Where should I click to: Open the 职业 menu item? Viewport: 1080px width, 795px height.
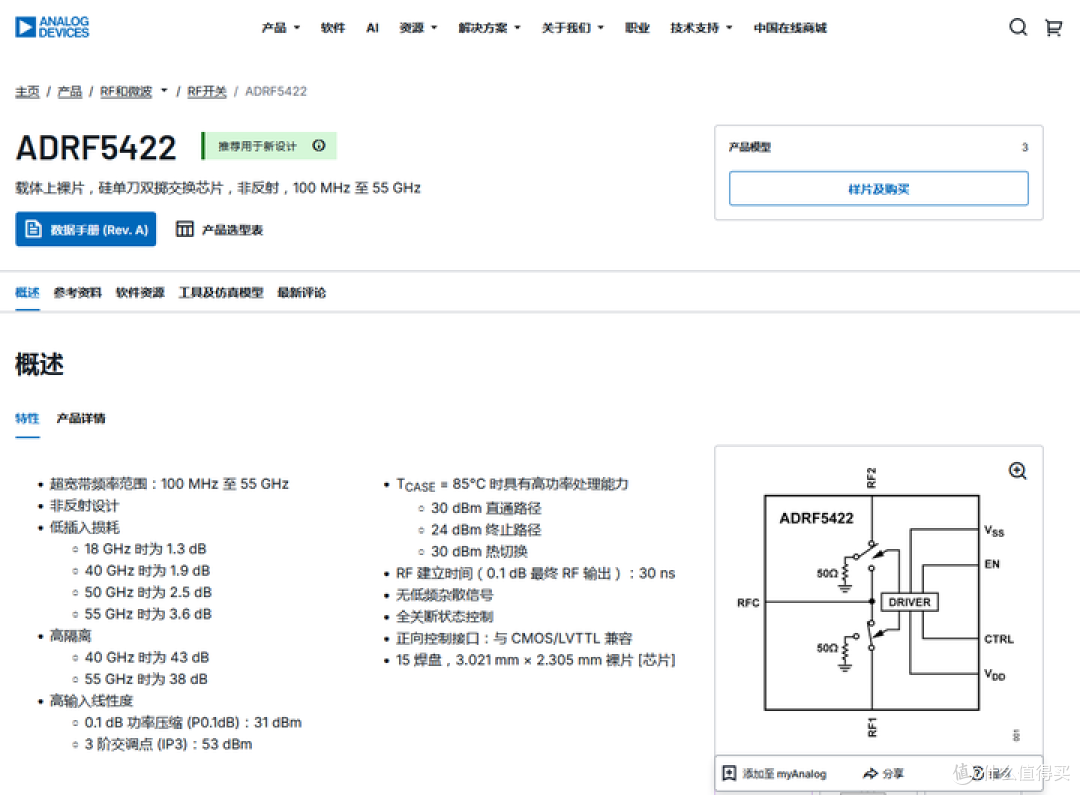pos(637,28)
